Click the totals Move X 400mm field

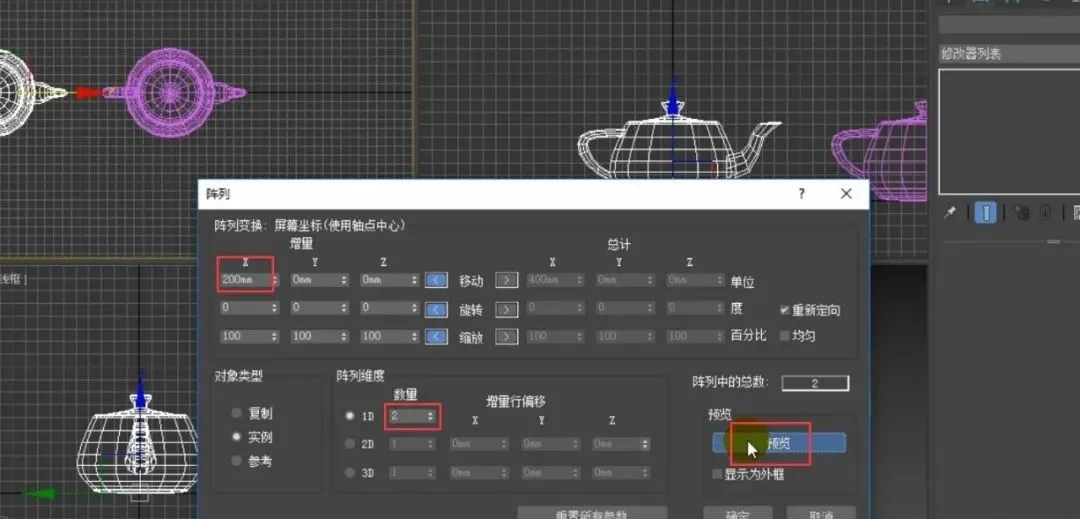(550, 280)
